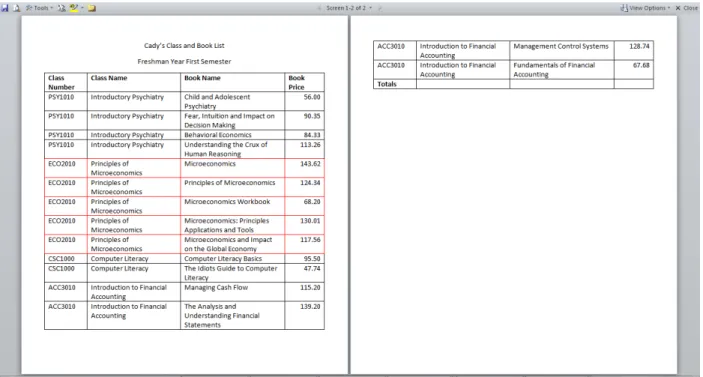Click Microeconomics: Principles Applications and Tools
Image resolution: width=703 pixels, height=377 pixels.
pos(232,225)
